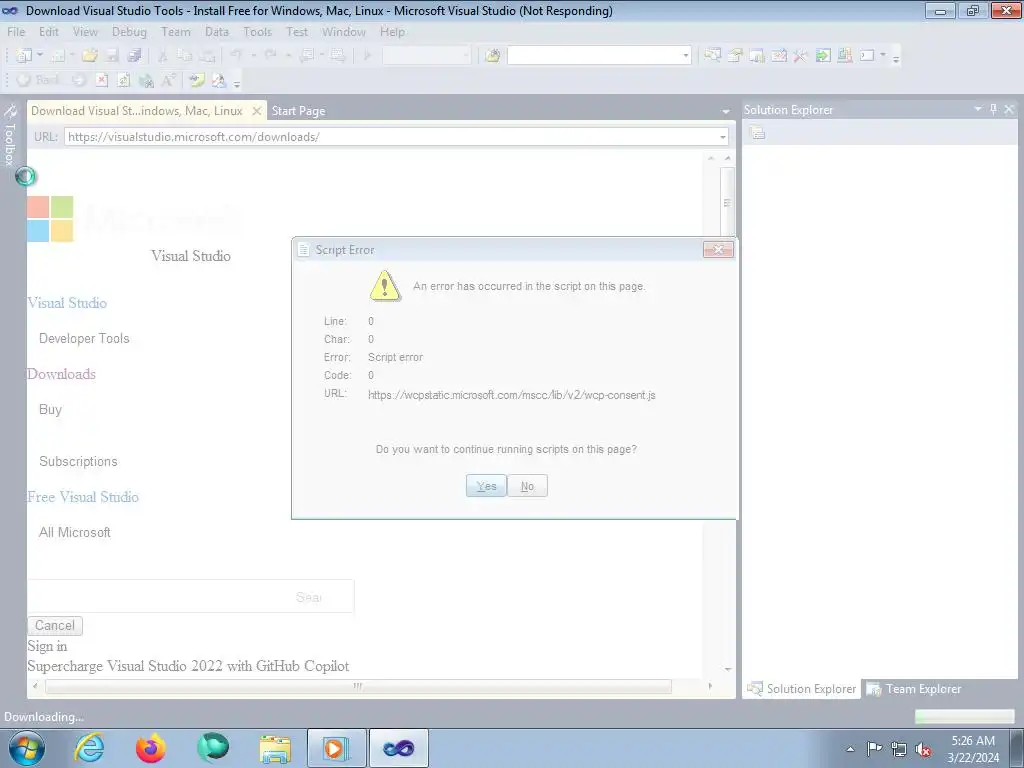1024x768 pixels.
Task: Open the New Project dropdown arrow
Action: [40, 56]
